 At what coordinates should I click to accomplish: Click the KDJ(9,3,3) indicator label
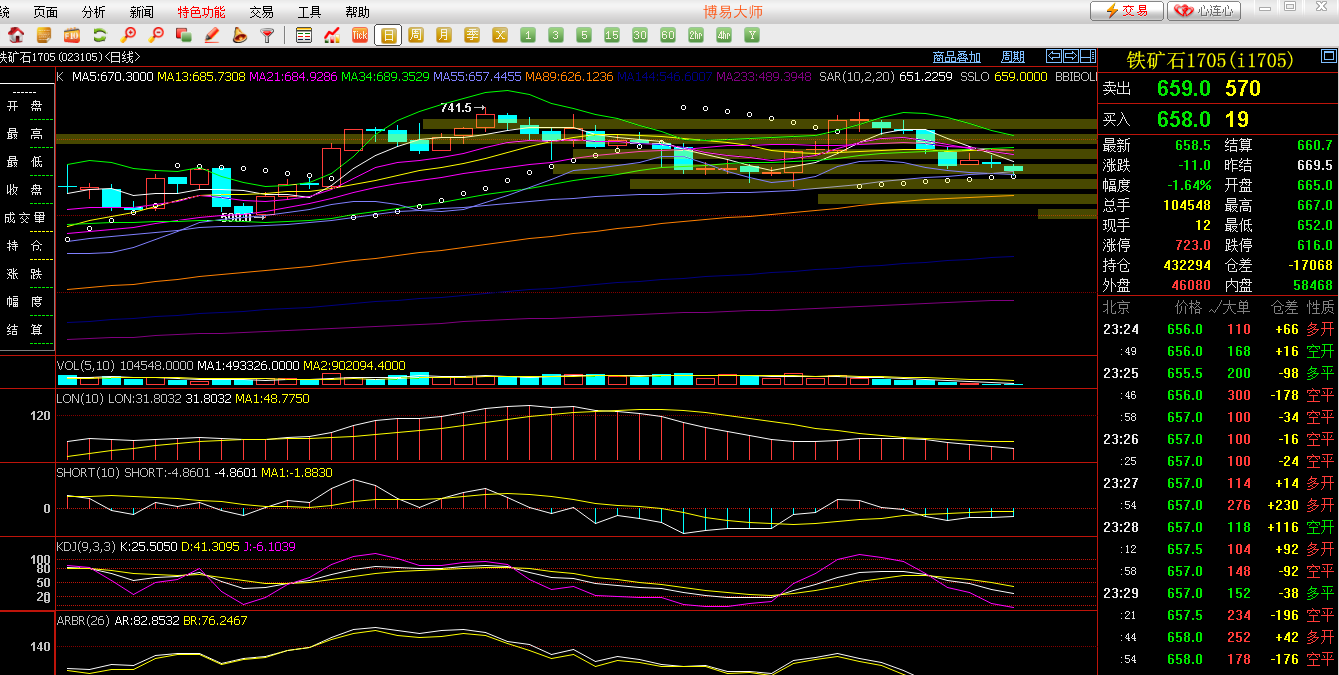[x=86, y=546]
